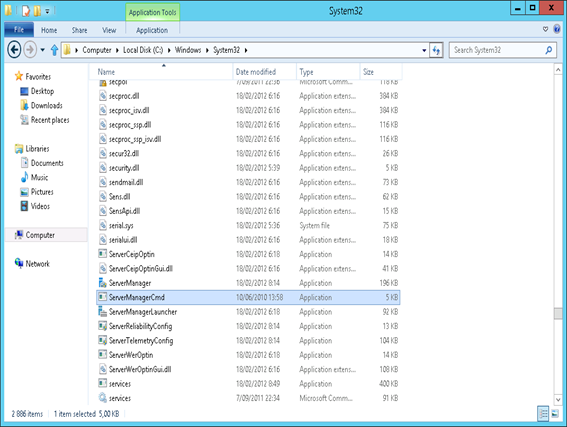Refresh the System32 folder view
This screenshot has width=567, height=427.
click(436, 50)
